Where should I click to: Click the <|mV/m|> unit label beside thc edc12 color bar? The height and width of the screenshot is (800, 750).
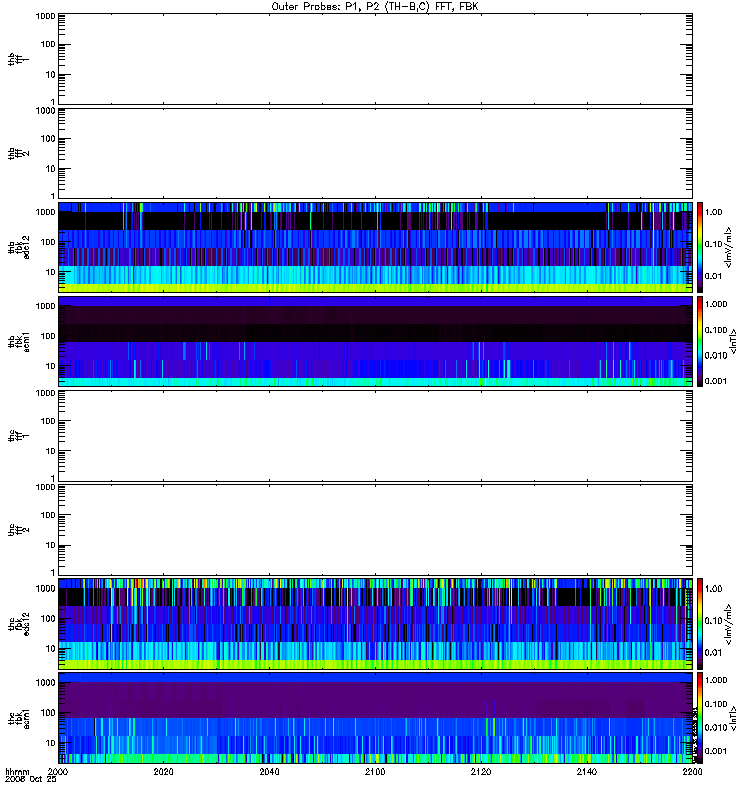(729, 623)
